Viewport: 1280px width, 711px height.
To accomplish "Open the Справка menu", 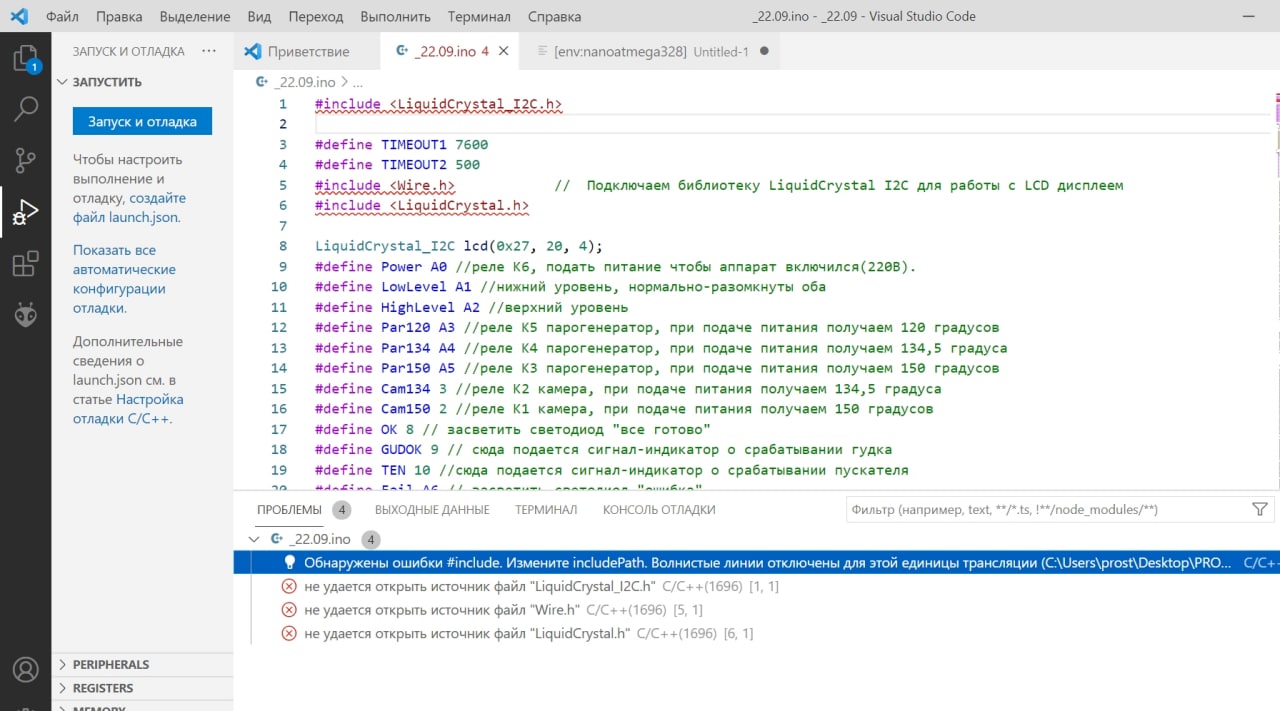I will coord(553,16).
